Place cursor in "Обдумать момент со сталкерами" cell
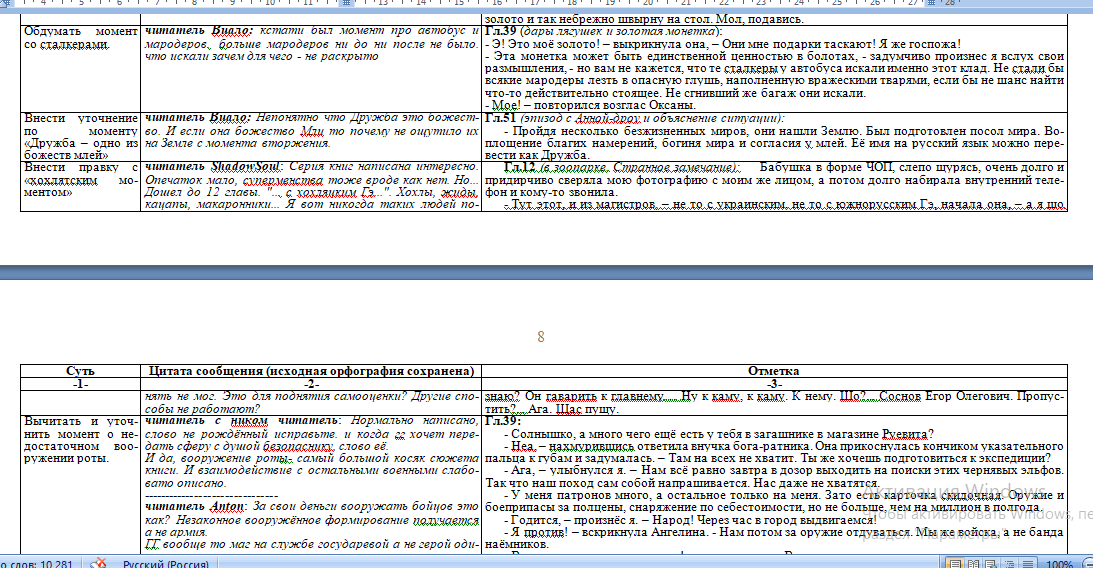The height and width of the screenshot is (568, 1093). tap(80, 39)
